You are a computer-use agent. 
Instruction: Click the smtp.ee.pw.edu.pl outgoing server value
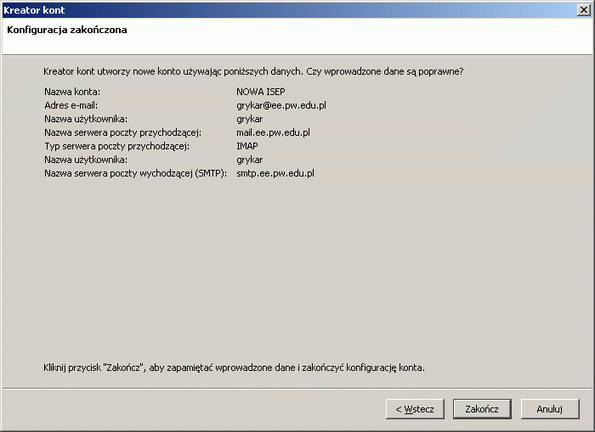tap(275, 173)
